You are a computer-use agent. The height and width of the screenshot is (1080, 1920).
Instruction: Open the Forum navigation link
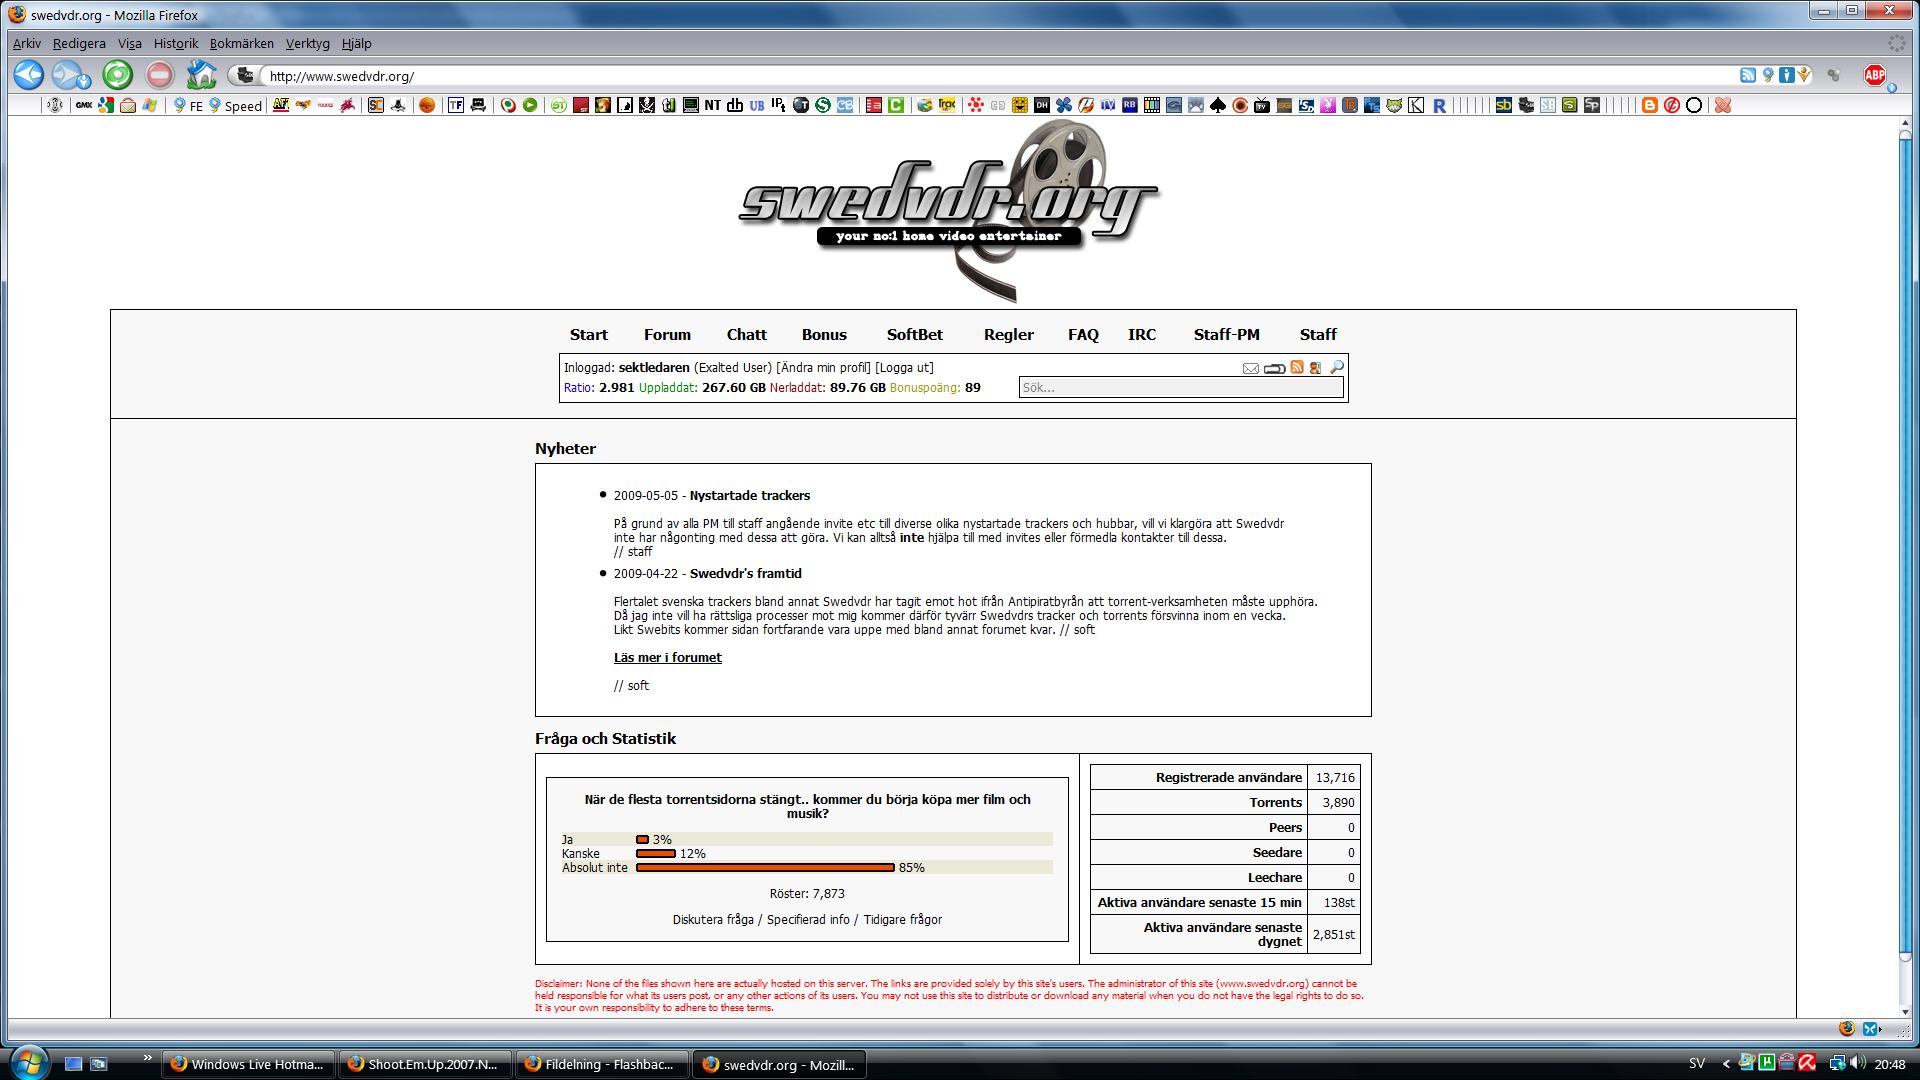click(667, 334)
